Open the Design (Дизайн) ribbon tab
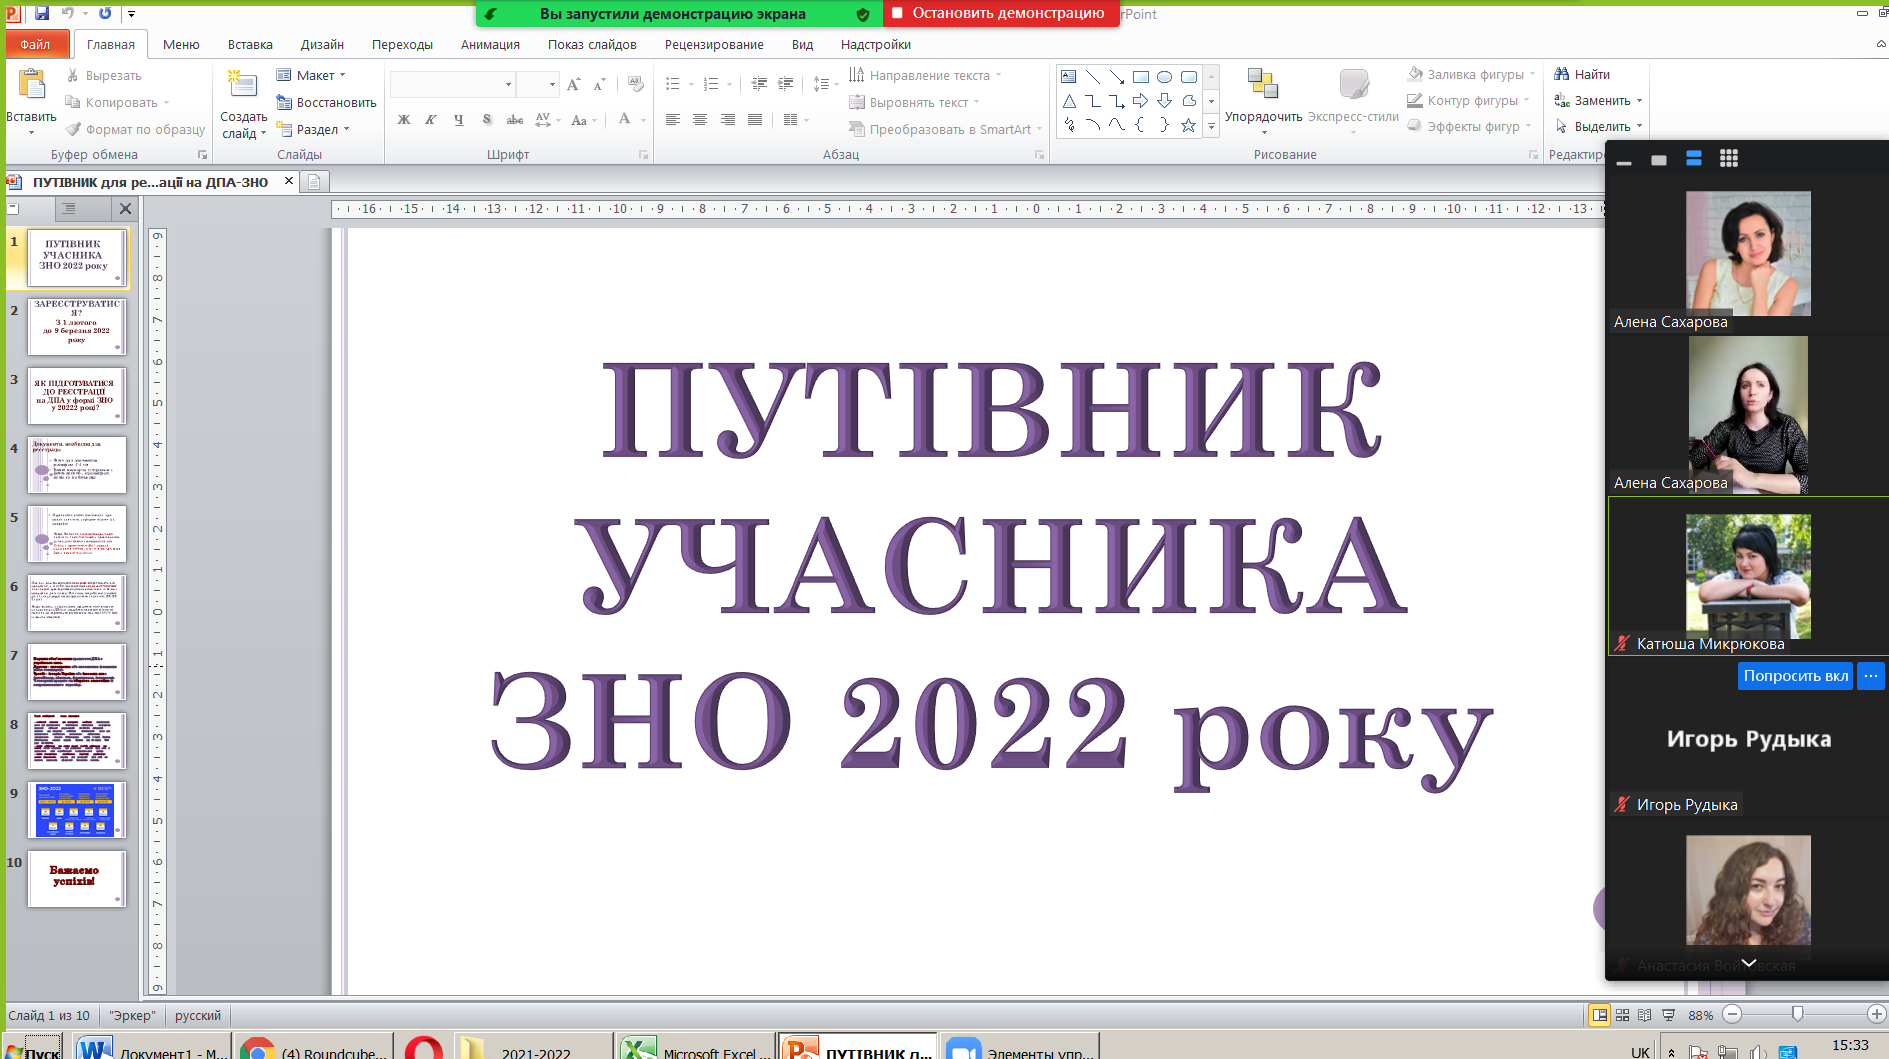Screen dimensions: 1889x1059 pyautogui.click(x=322, y=45)
